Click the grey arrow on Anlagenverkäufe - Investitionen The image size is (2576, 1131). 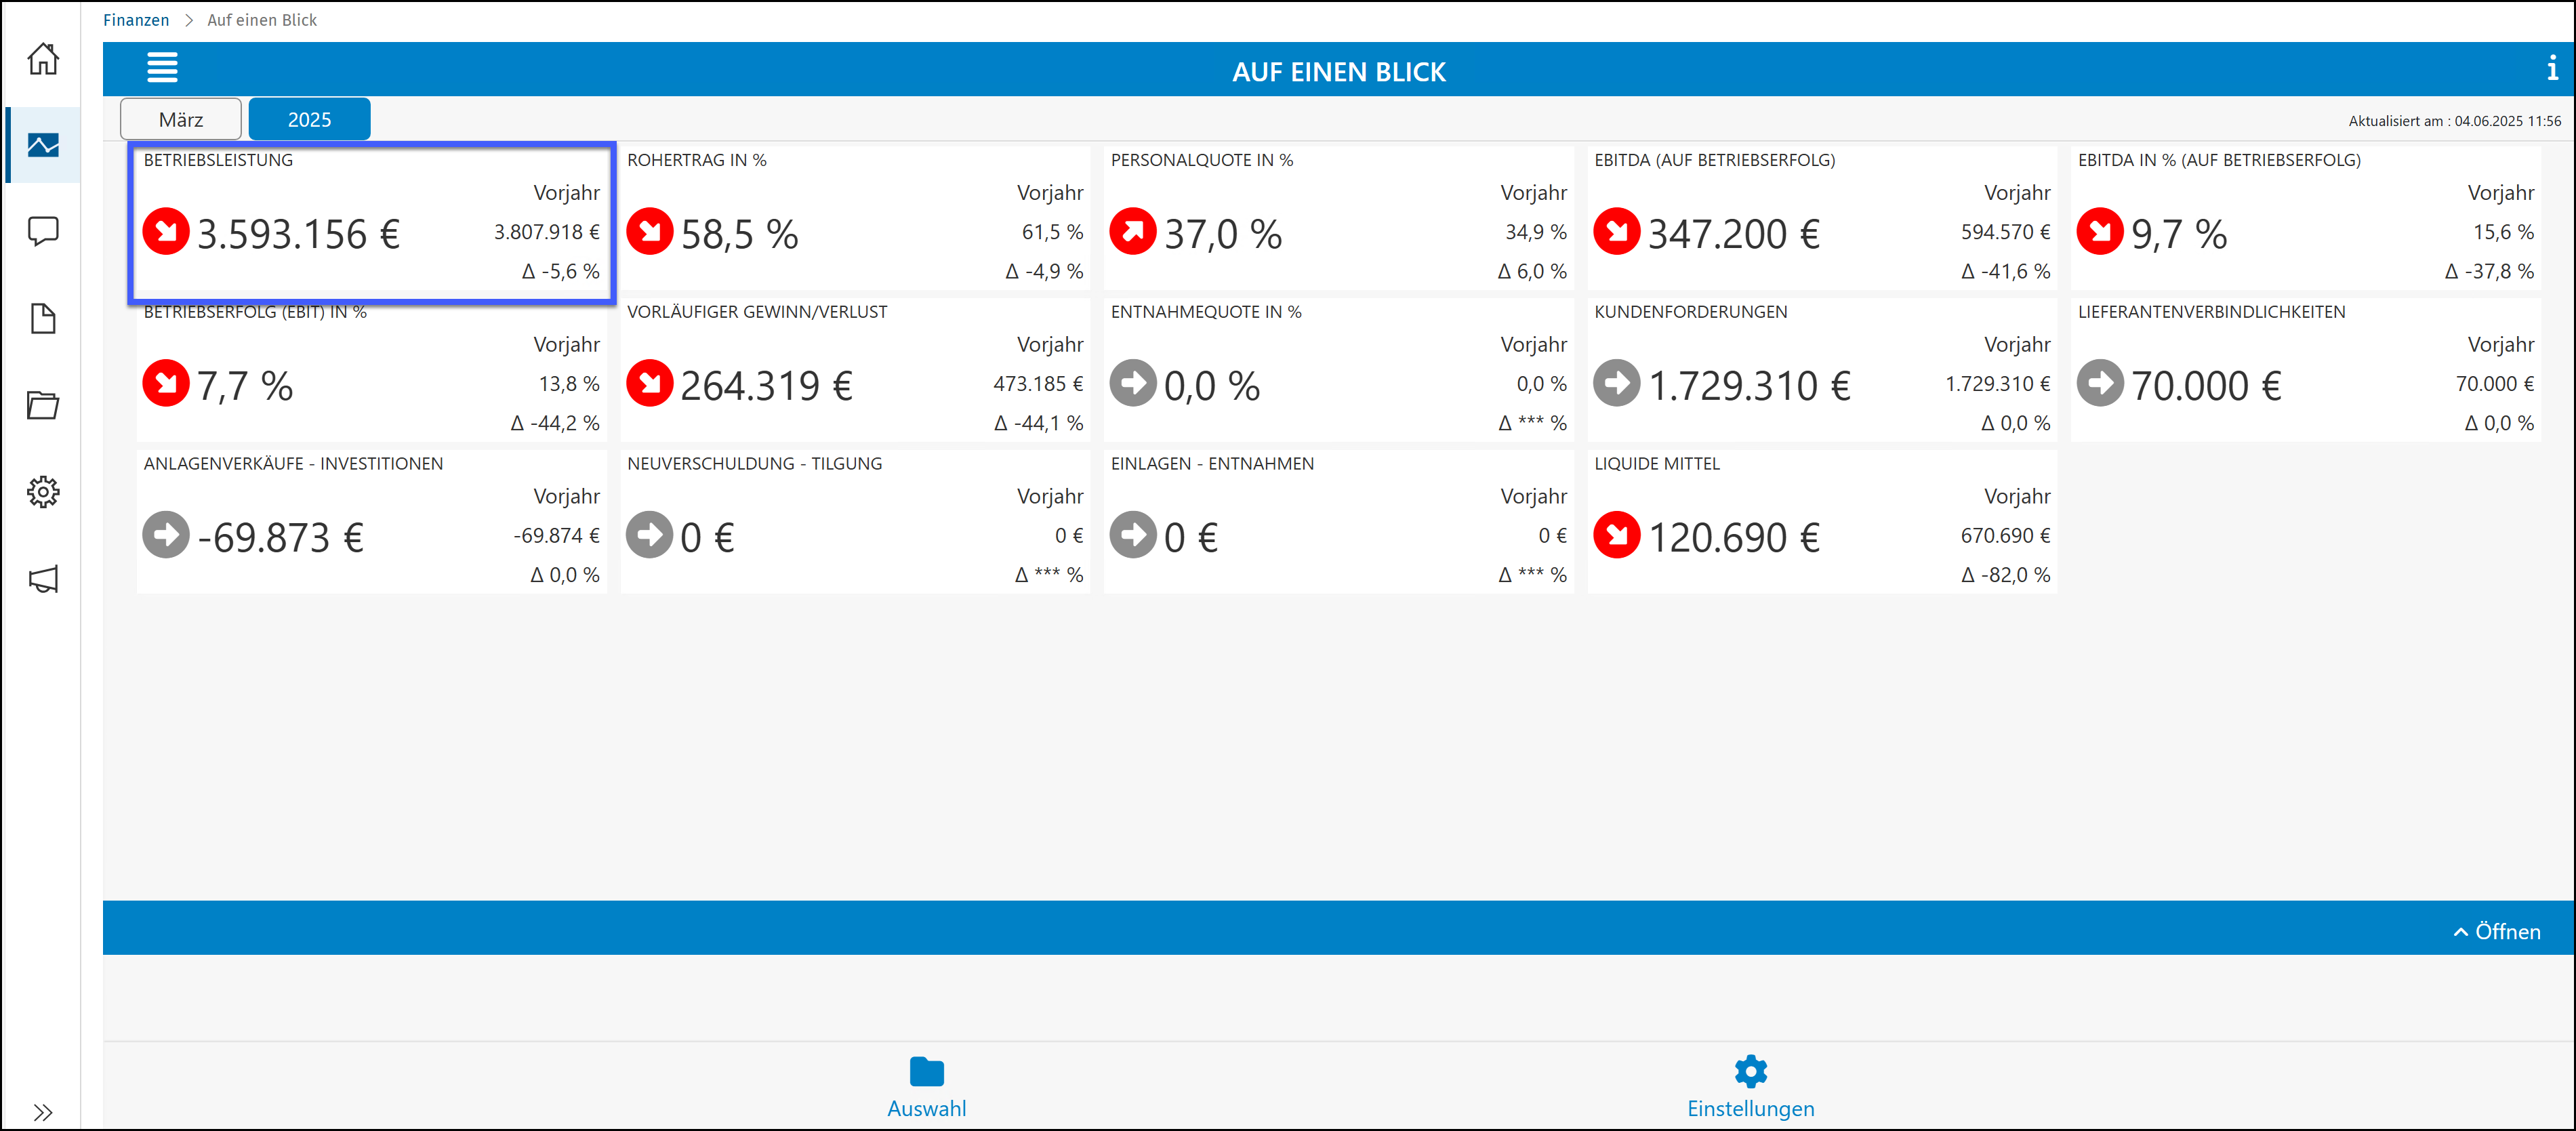pos(166,536)
